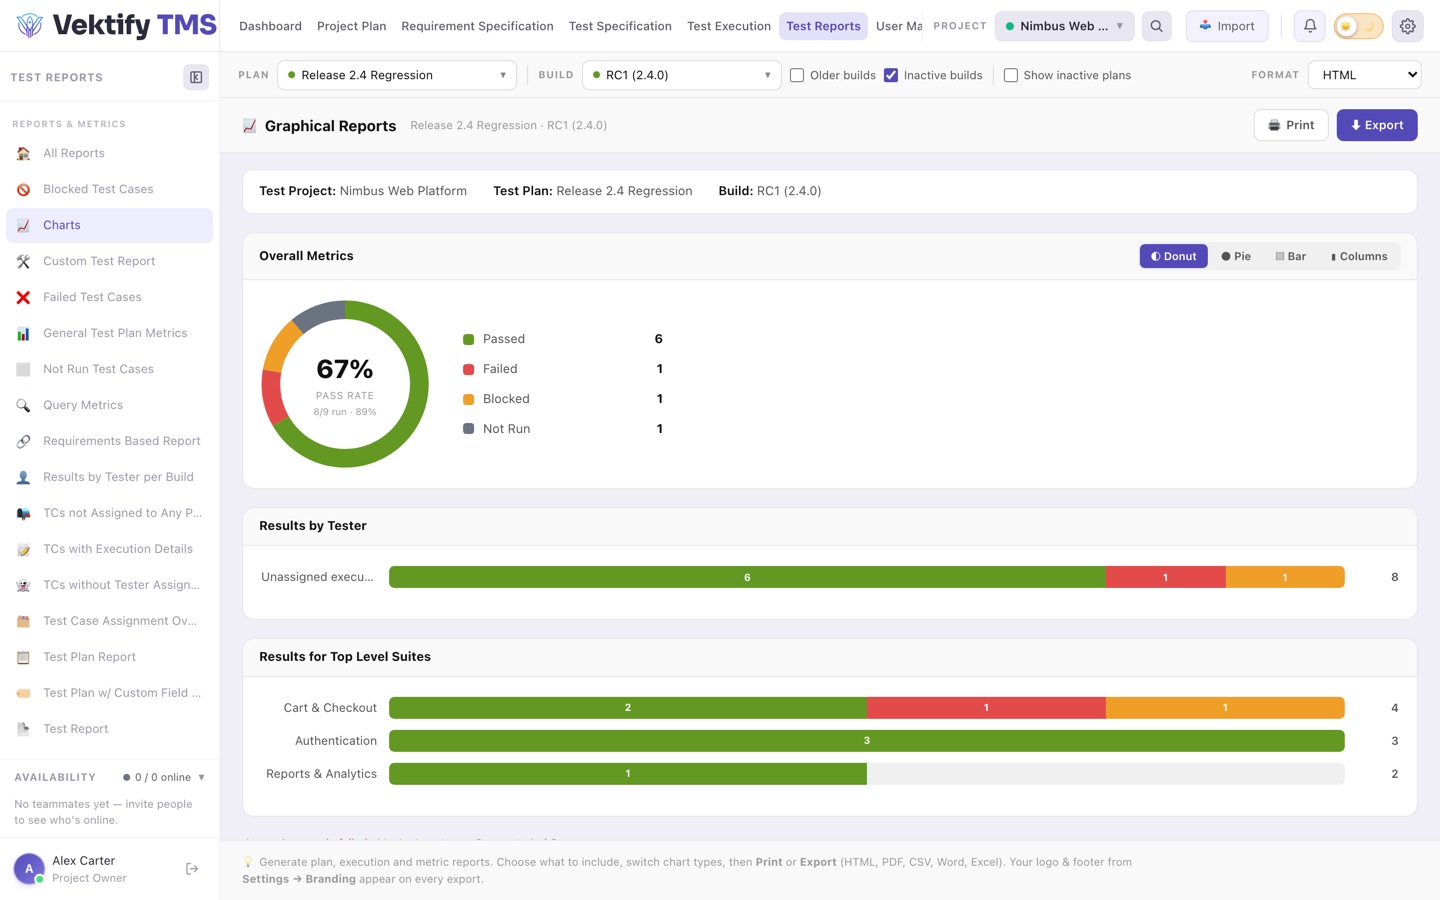Image resolution: width=1440 pixels, height=900 pixels.
Task: Open the Format dropdown showing HTML
Action: click(x=1365, y=75)
